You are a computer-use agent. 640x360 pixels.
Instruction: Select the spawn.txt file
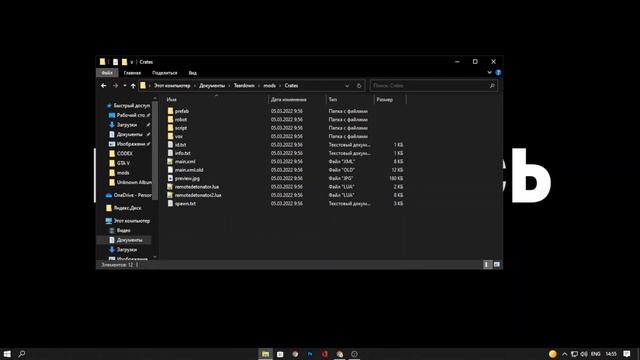[x=185, y=203]
